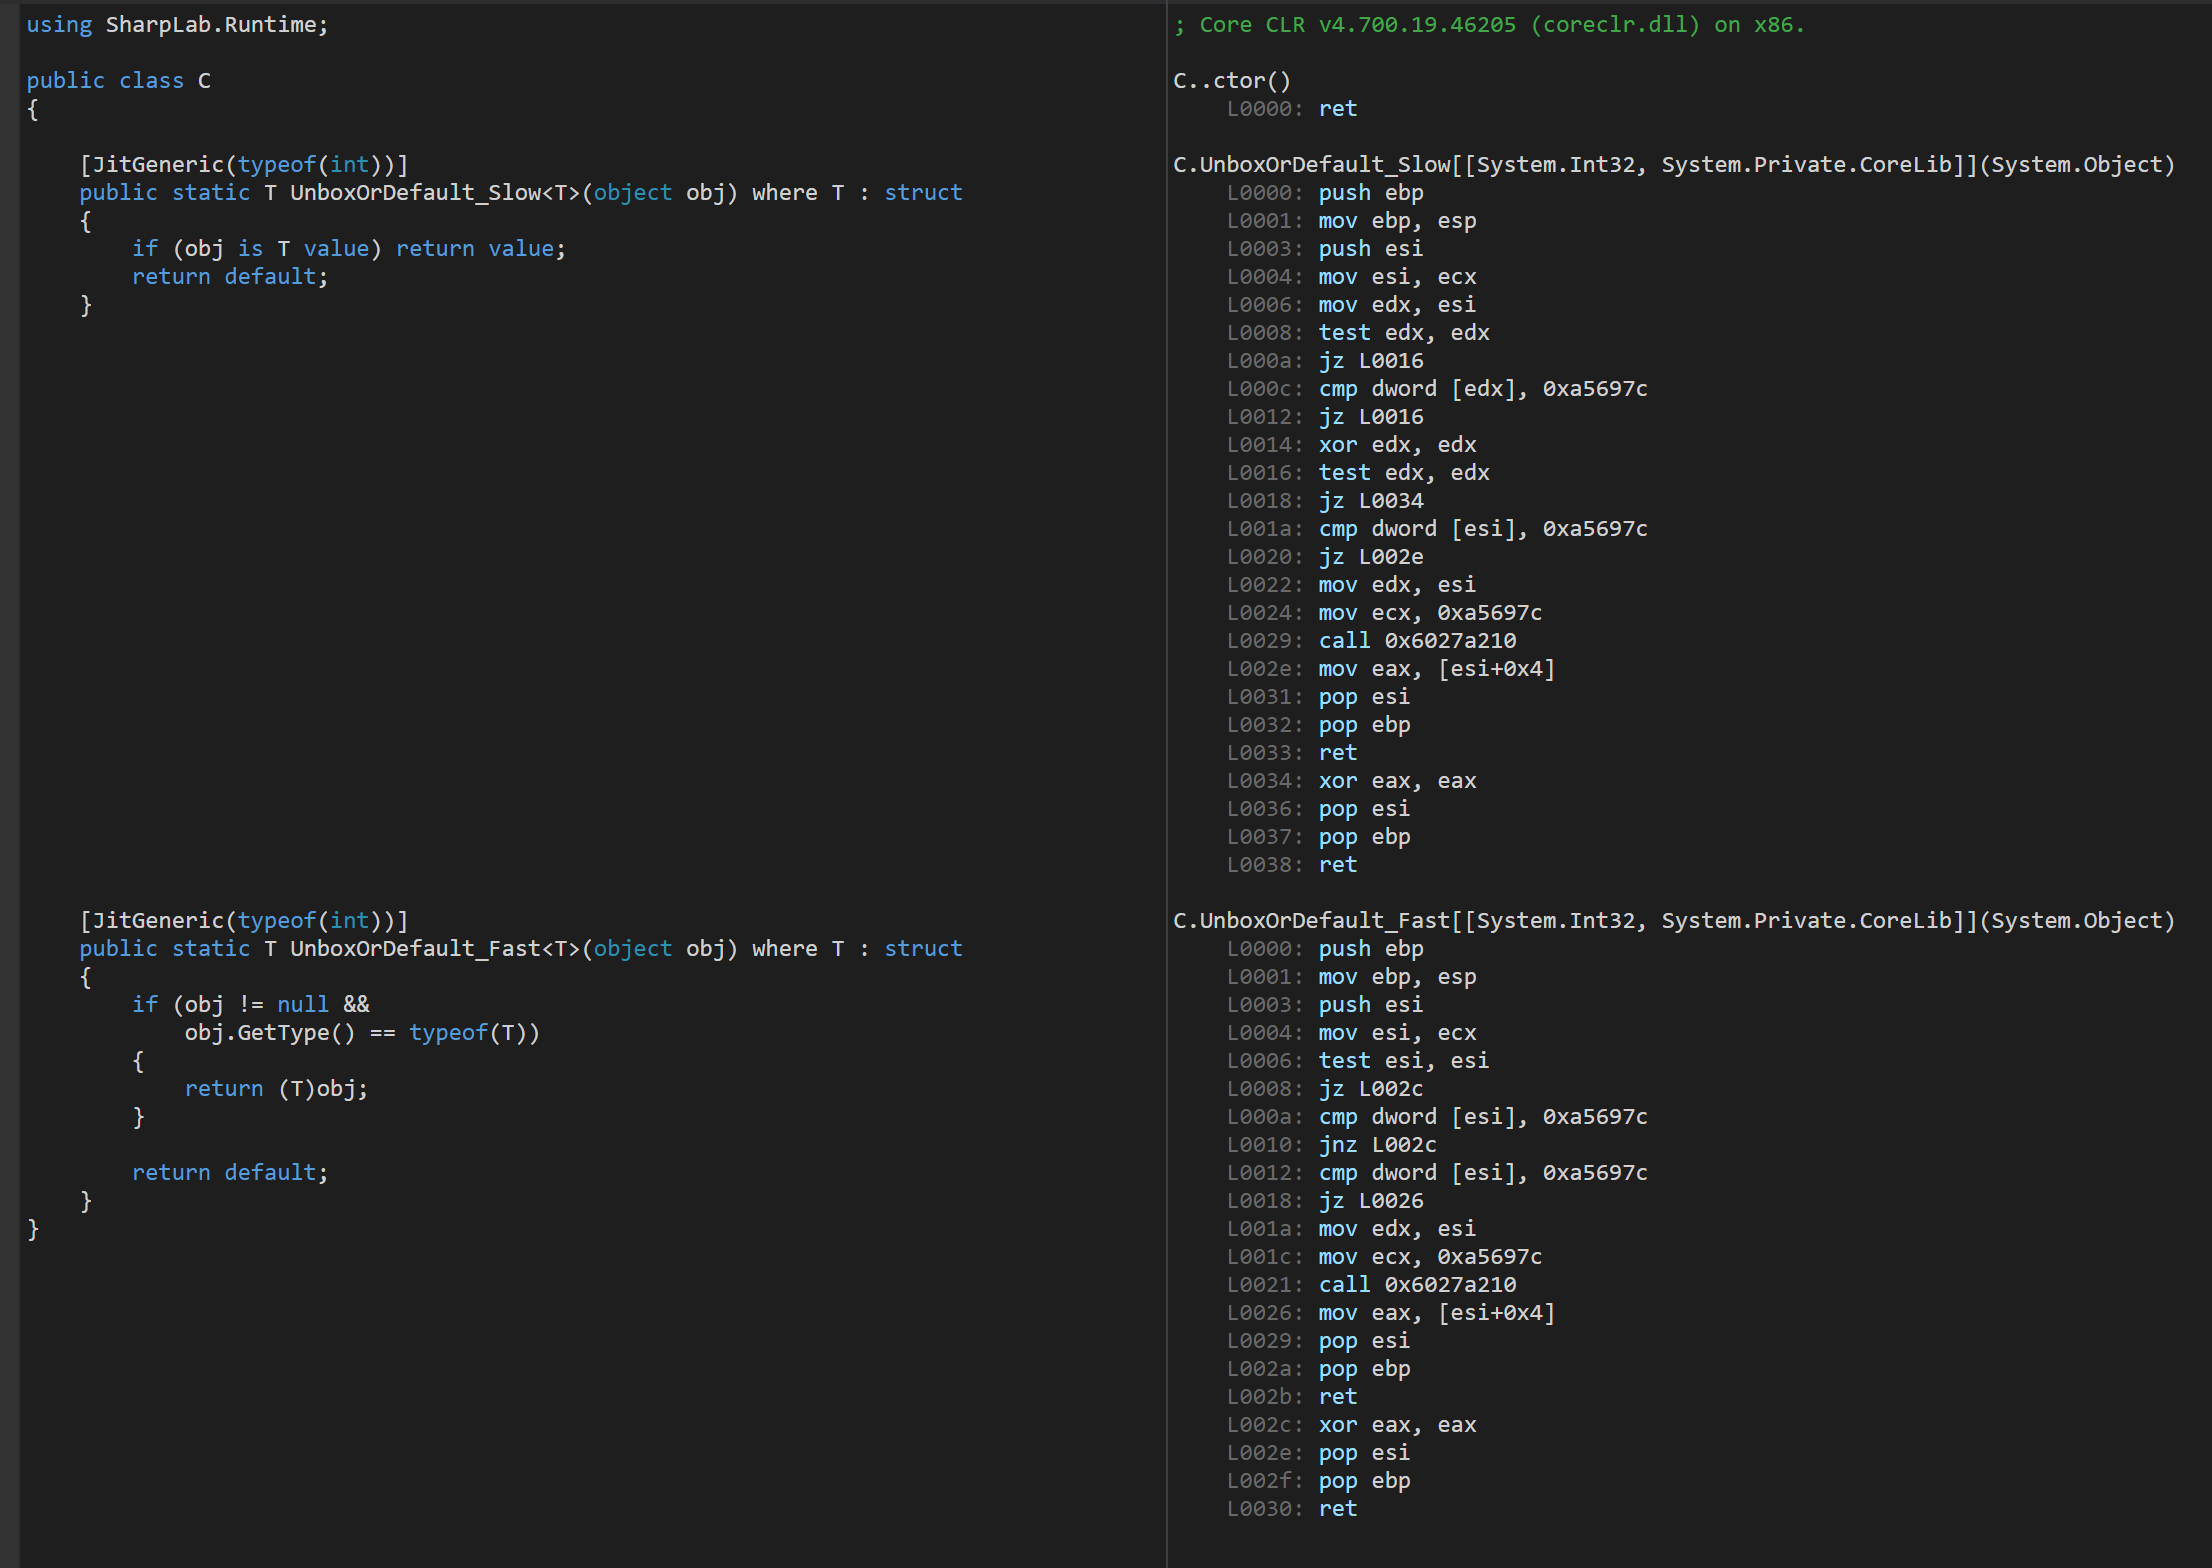The image size is (2212, 1568).
Task: Click the call instruction at label L0029
Action: click(1417, 641)
